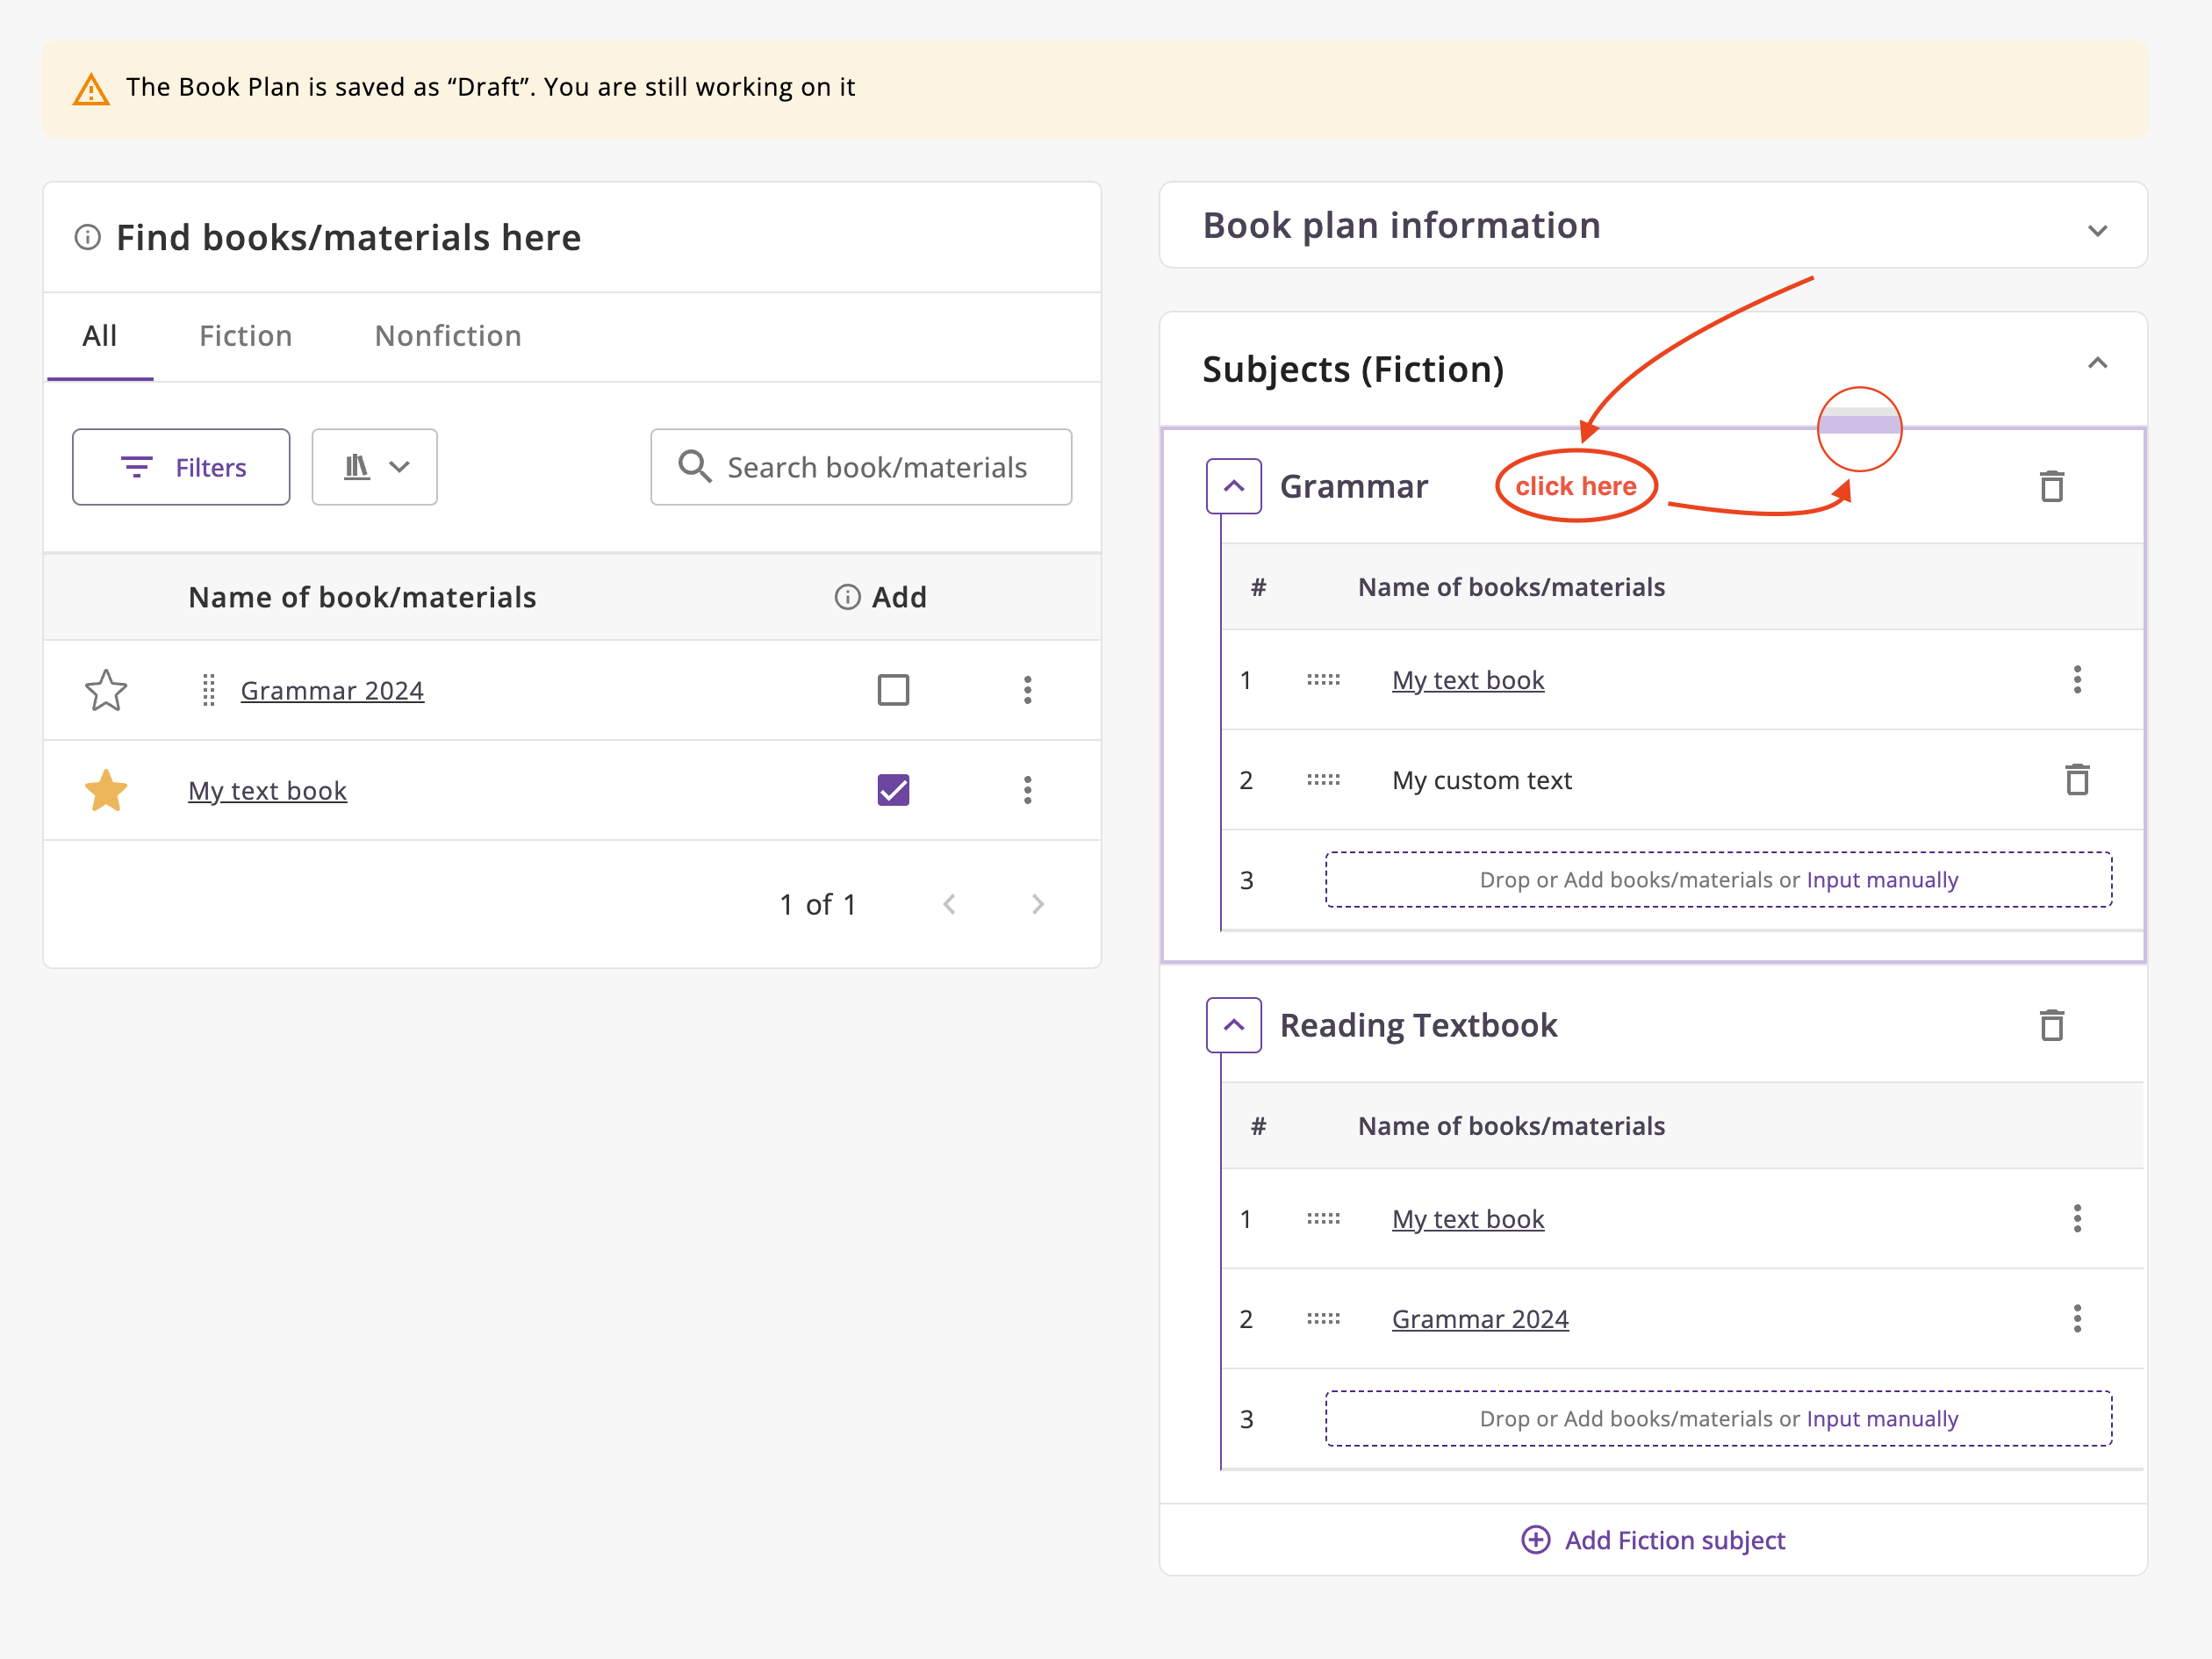Switch to the Fiction tab
The image size is (2212, 1659).
[x=245, y=336]
